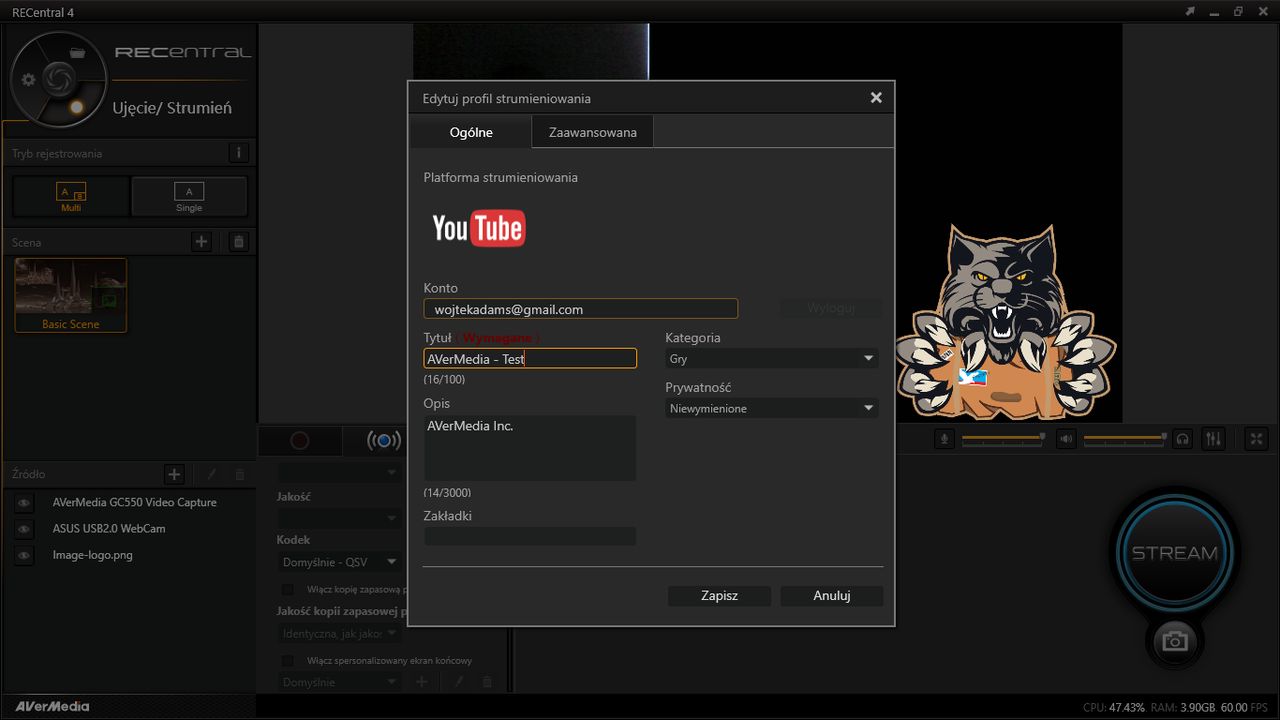Show recording mode info icon
Image resolution: width=1280 pixels, height=720 pixels.
coord(238,153)
